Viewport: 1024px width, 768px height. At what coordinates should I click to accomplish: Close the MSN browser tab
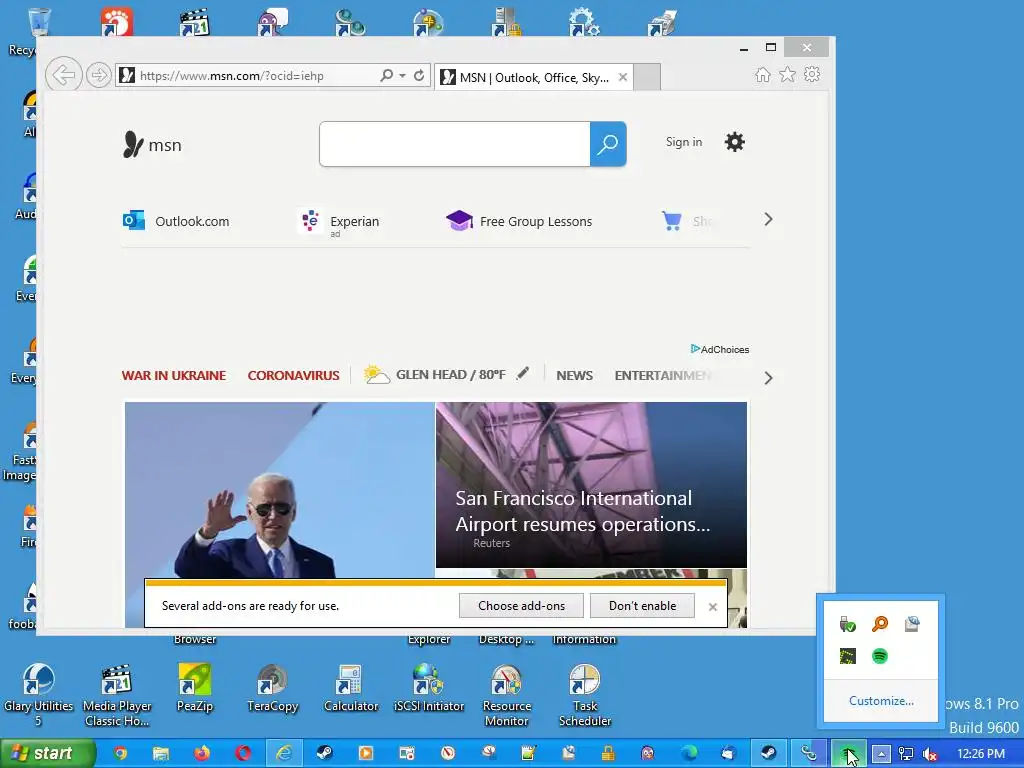tap(623, 77)
